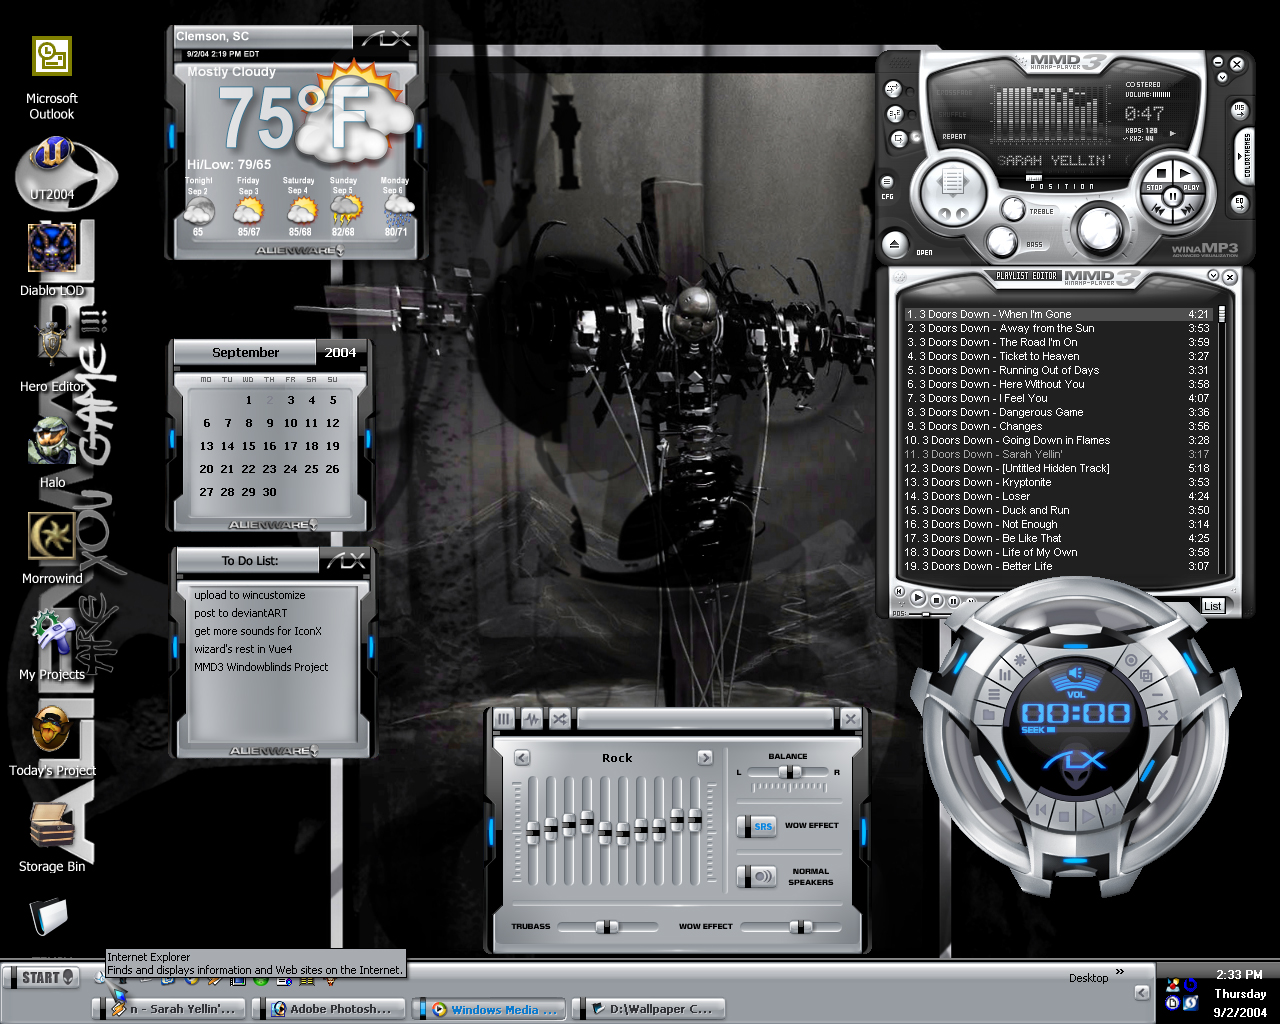
Task: Open the EQ drawer arrow button
Action: click(x=1239, y=203)
